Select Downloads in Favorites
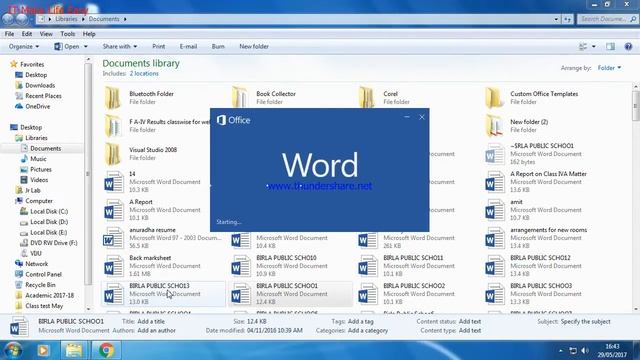The width and height of the screenshot is (640, 360). coord(40,85)
